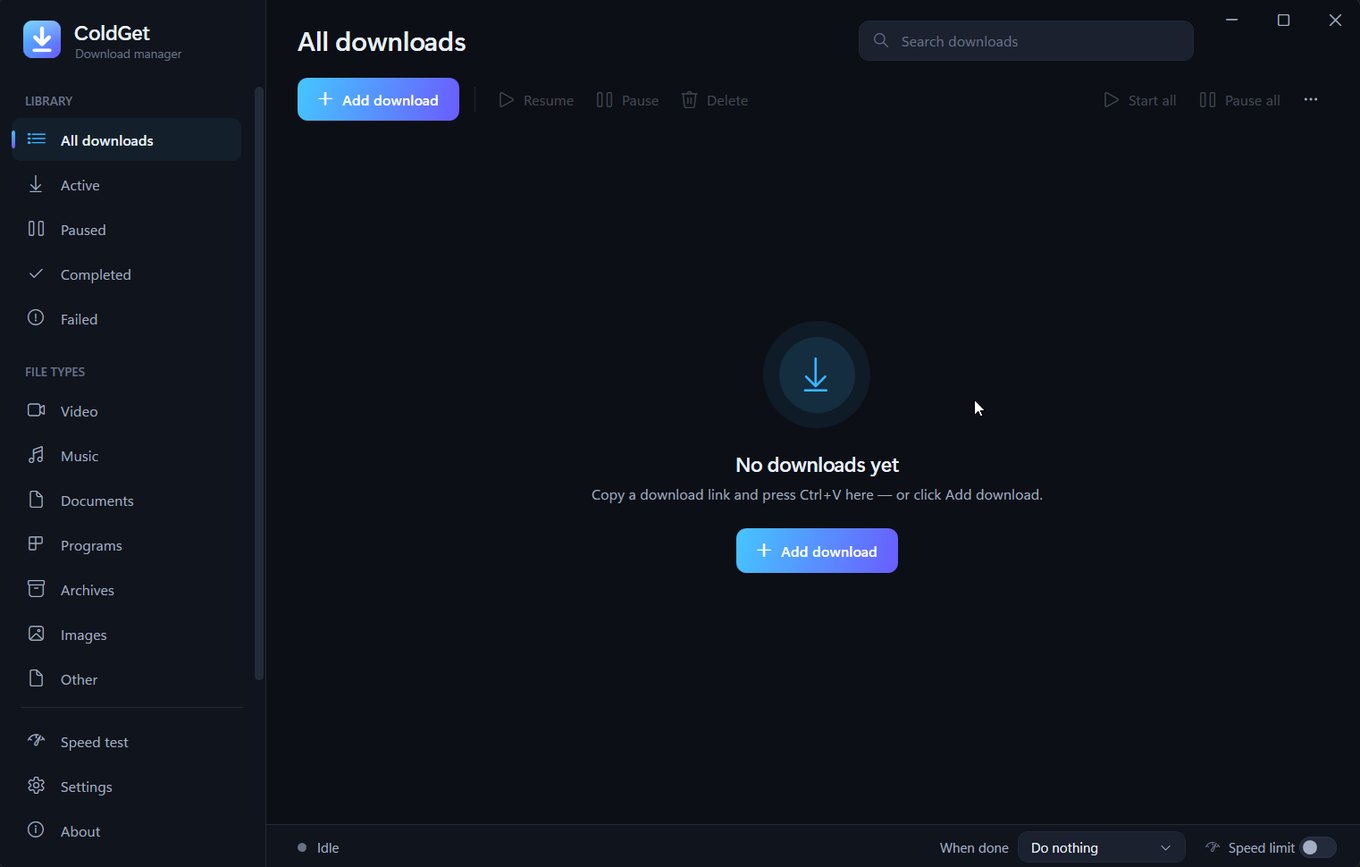
Task: Click the search magnifier icon
Action: 881,40
